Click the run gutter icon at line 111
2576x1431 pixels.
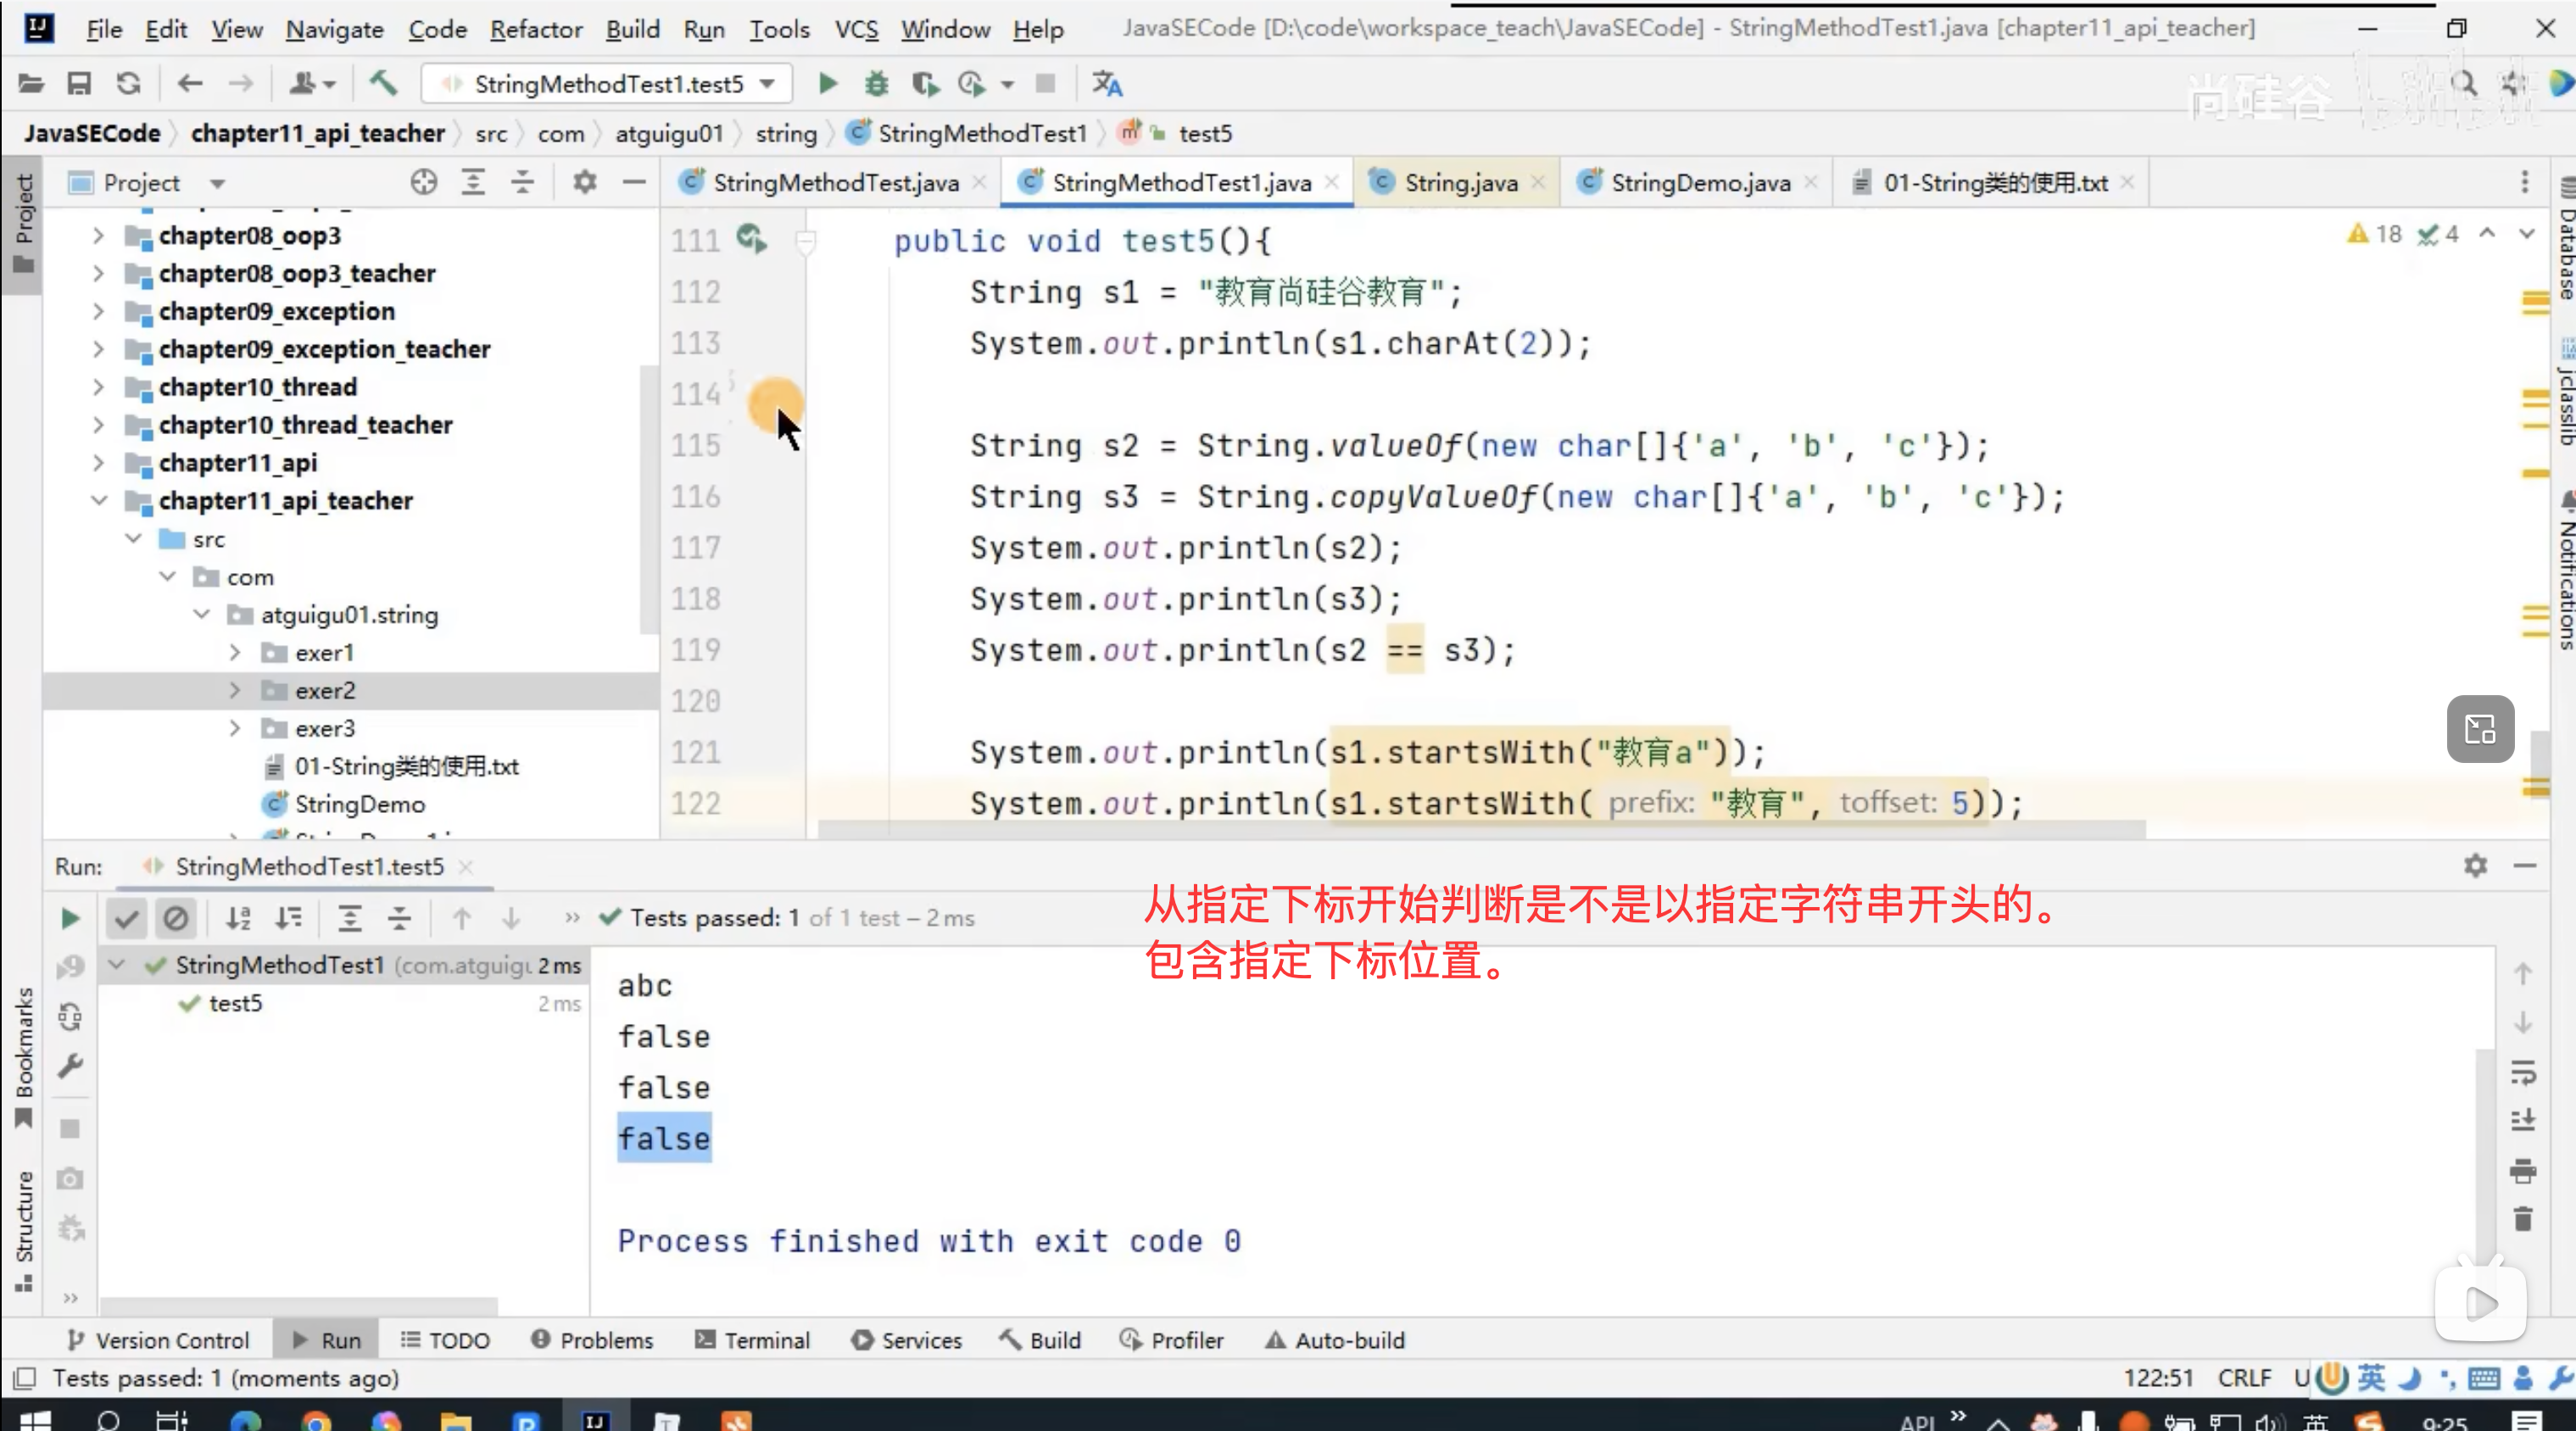click(750, 239)
